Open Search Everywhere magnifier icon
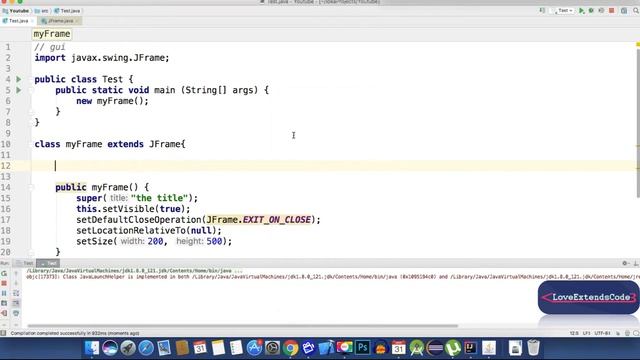This screenshot has width=640, height=360. tap(636, 11)
